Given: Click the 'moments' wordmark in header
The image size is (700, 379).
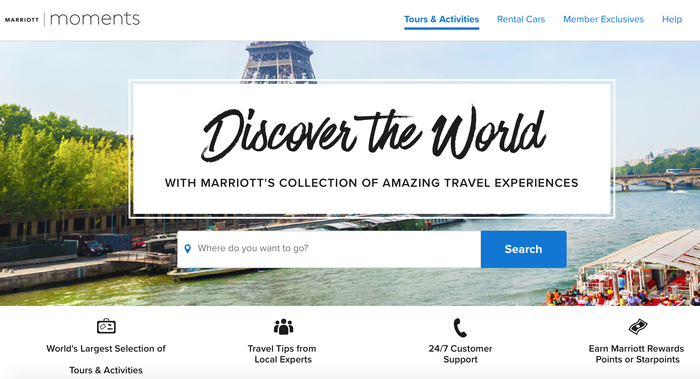Looking at the screenshot, I should tap(95, 19).
